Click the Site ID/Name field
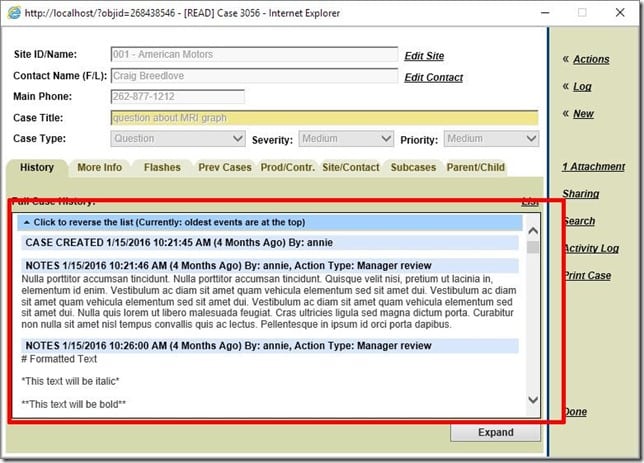The height and width of the screenshot is (463, 644). pos(254,54)
